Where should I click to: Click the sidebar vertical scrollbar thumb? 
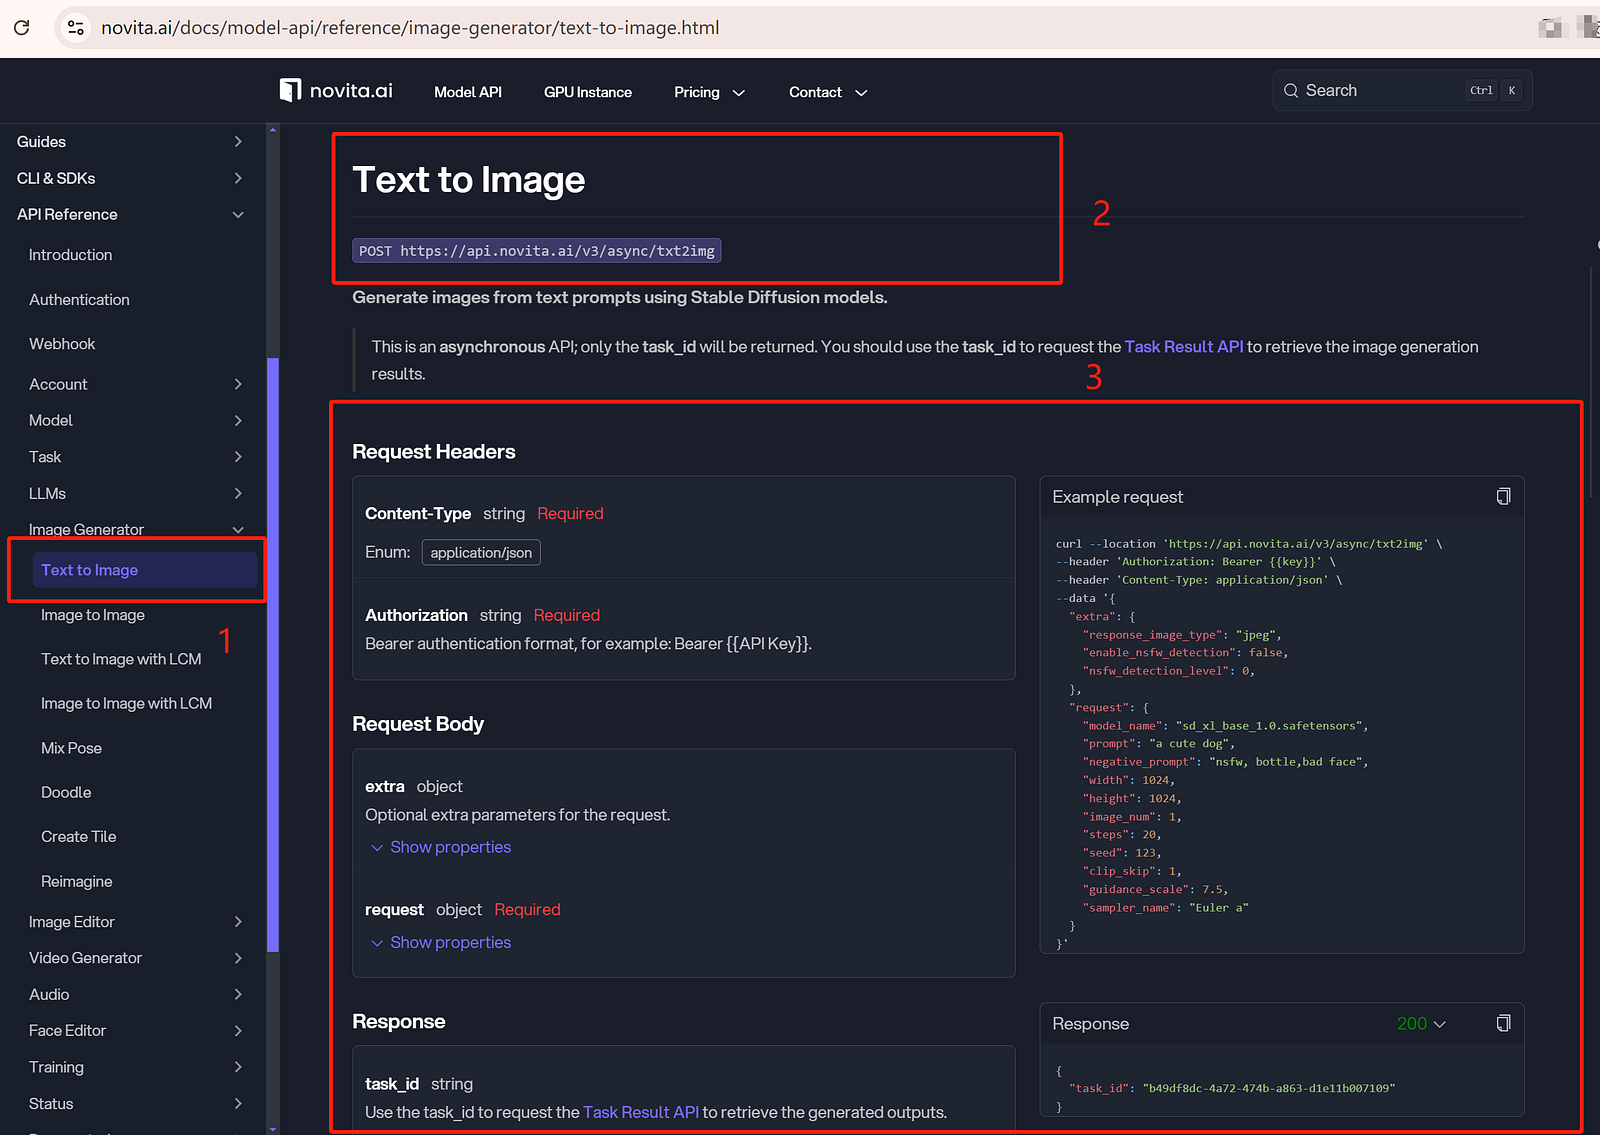[273, 655]
